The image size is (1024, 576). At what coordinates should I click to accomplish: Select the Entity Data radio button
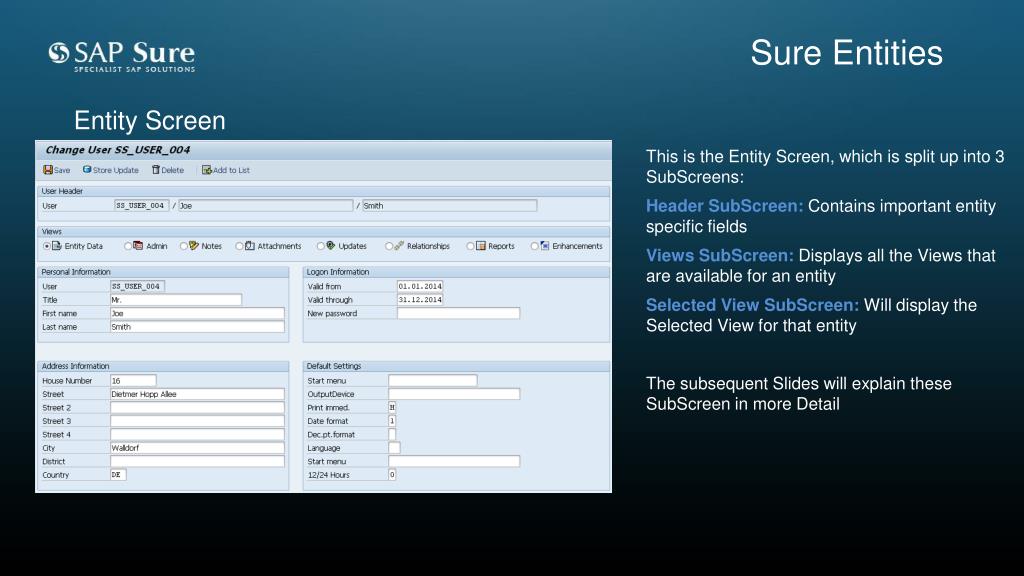tap(47, 246)
